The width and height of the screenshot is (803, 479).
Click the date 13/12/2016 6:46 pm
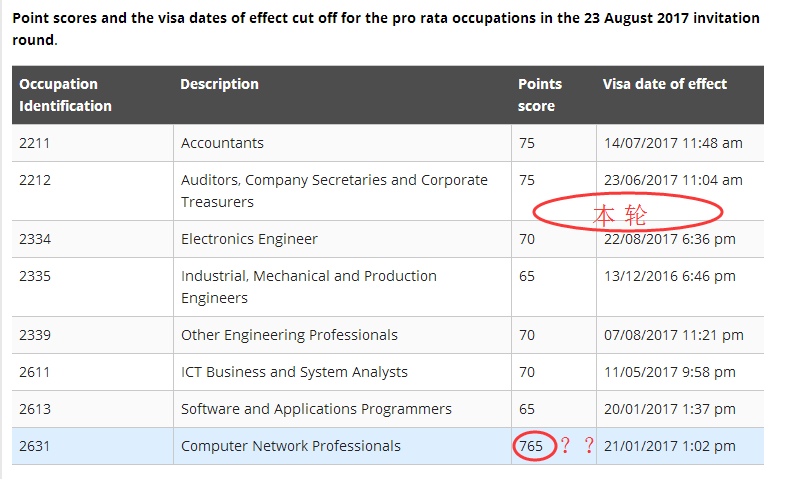point(670,276)
